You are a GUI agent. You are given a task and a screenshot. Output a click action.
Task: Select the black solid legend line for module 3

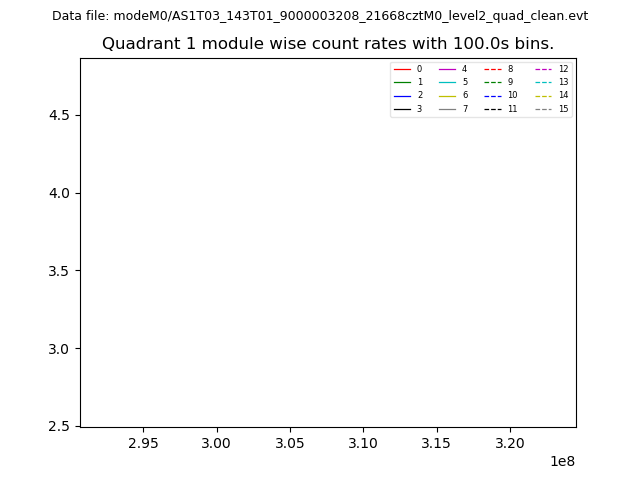(x=402, y=109)
